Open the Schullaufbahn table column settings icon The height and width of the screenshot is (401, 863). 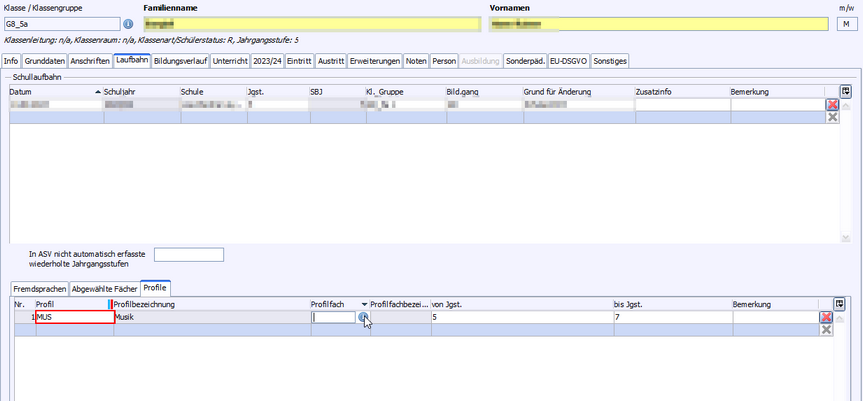point(845,92)
